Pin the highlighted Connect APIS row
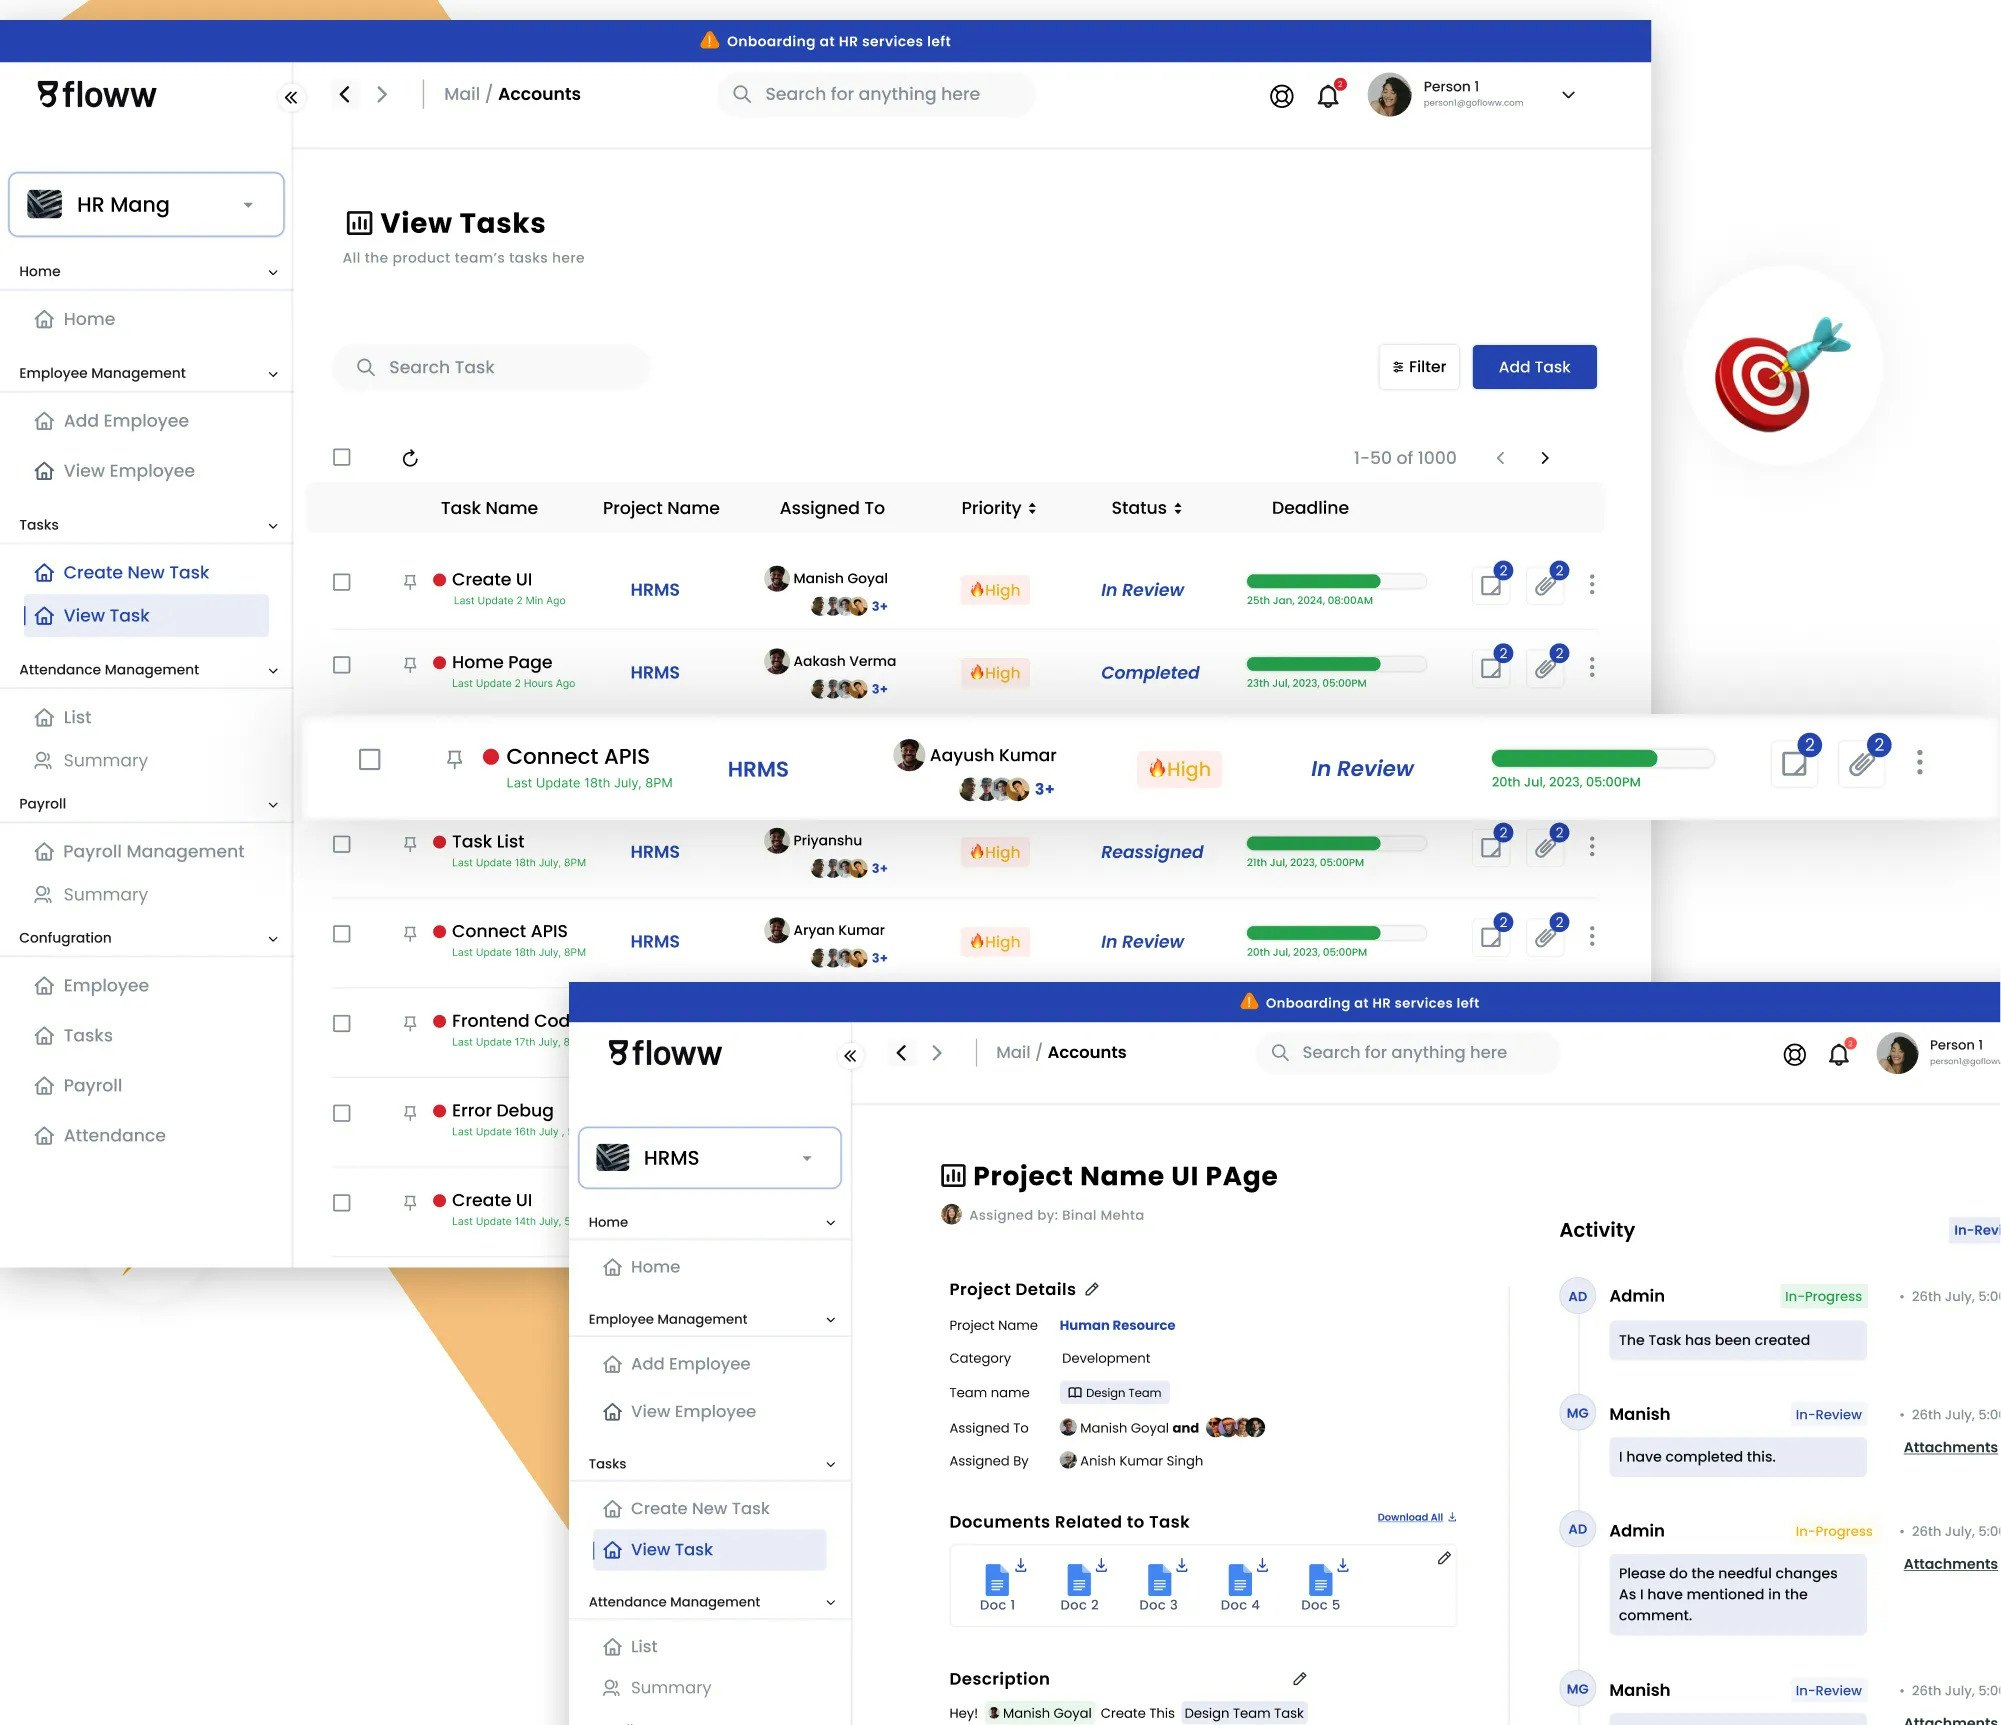The width and height of the screenshot is (2001, 1725). [454, 759]
